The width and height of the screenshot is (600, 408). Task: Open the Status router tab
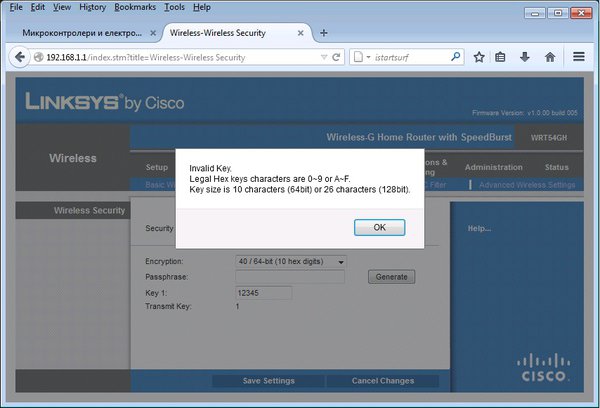(556, 167)
